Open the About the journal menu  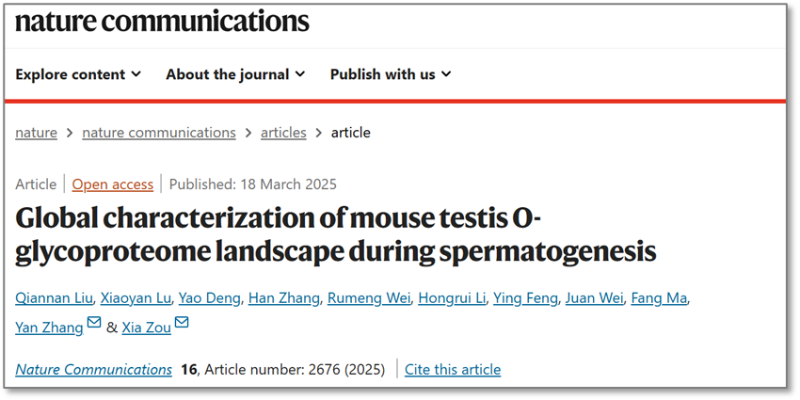(235, 74)
